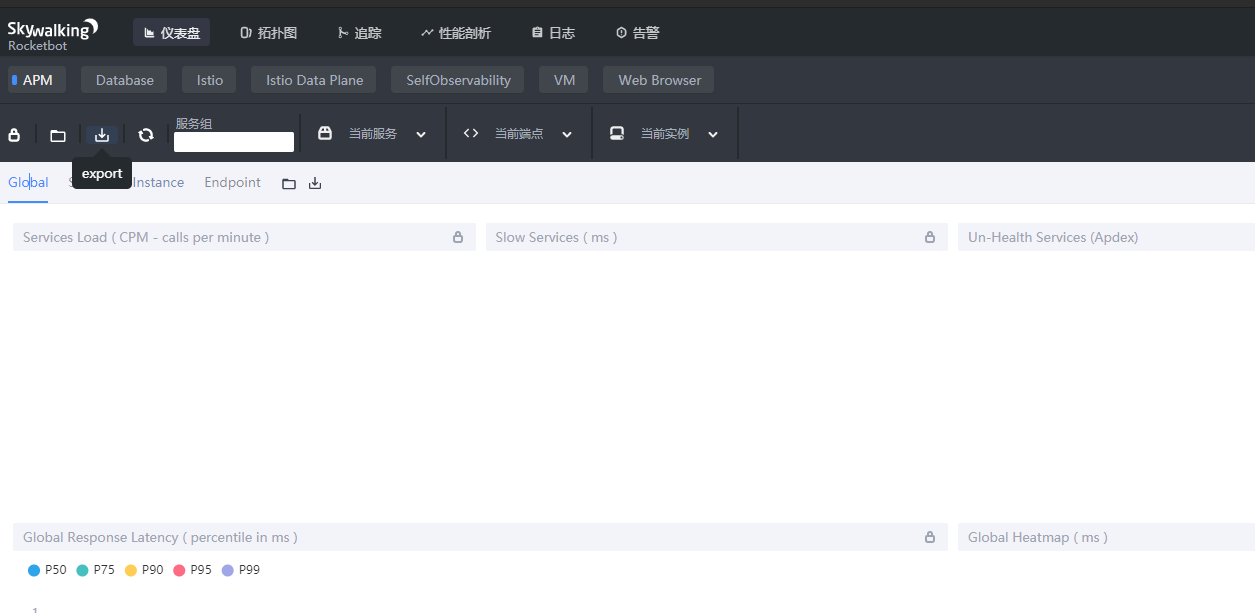The width and height of the screenshot is (1255, 613).
Task: Toggle the P50 legend series
Action: click(47, 570)
